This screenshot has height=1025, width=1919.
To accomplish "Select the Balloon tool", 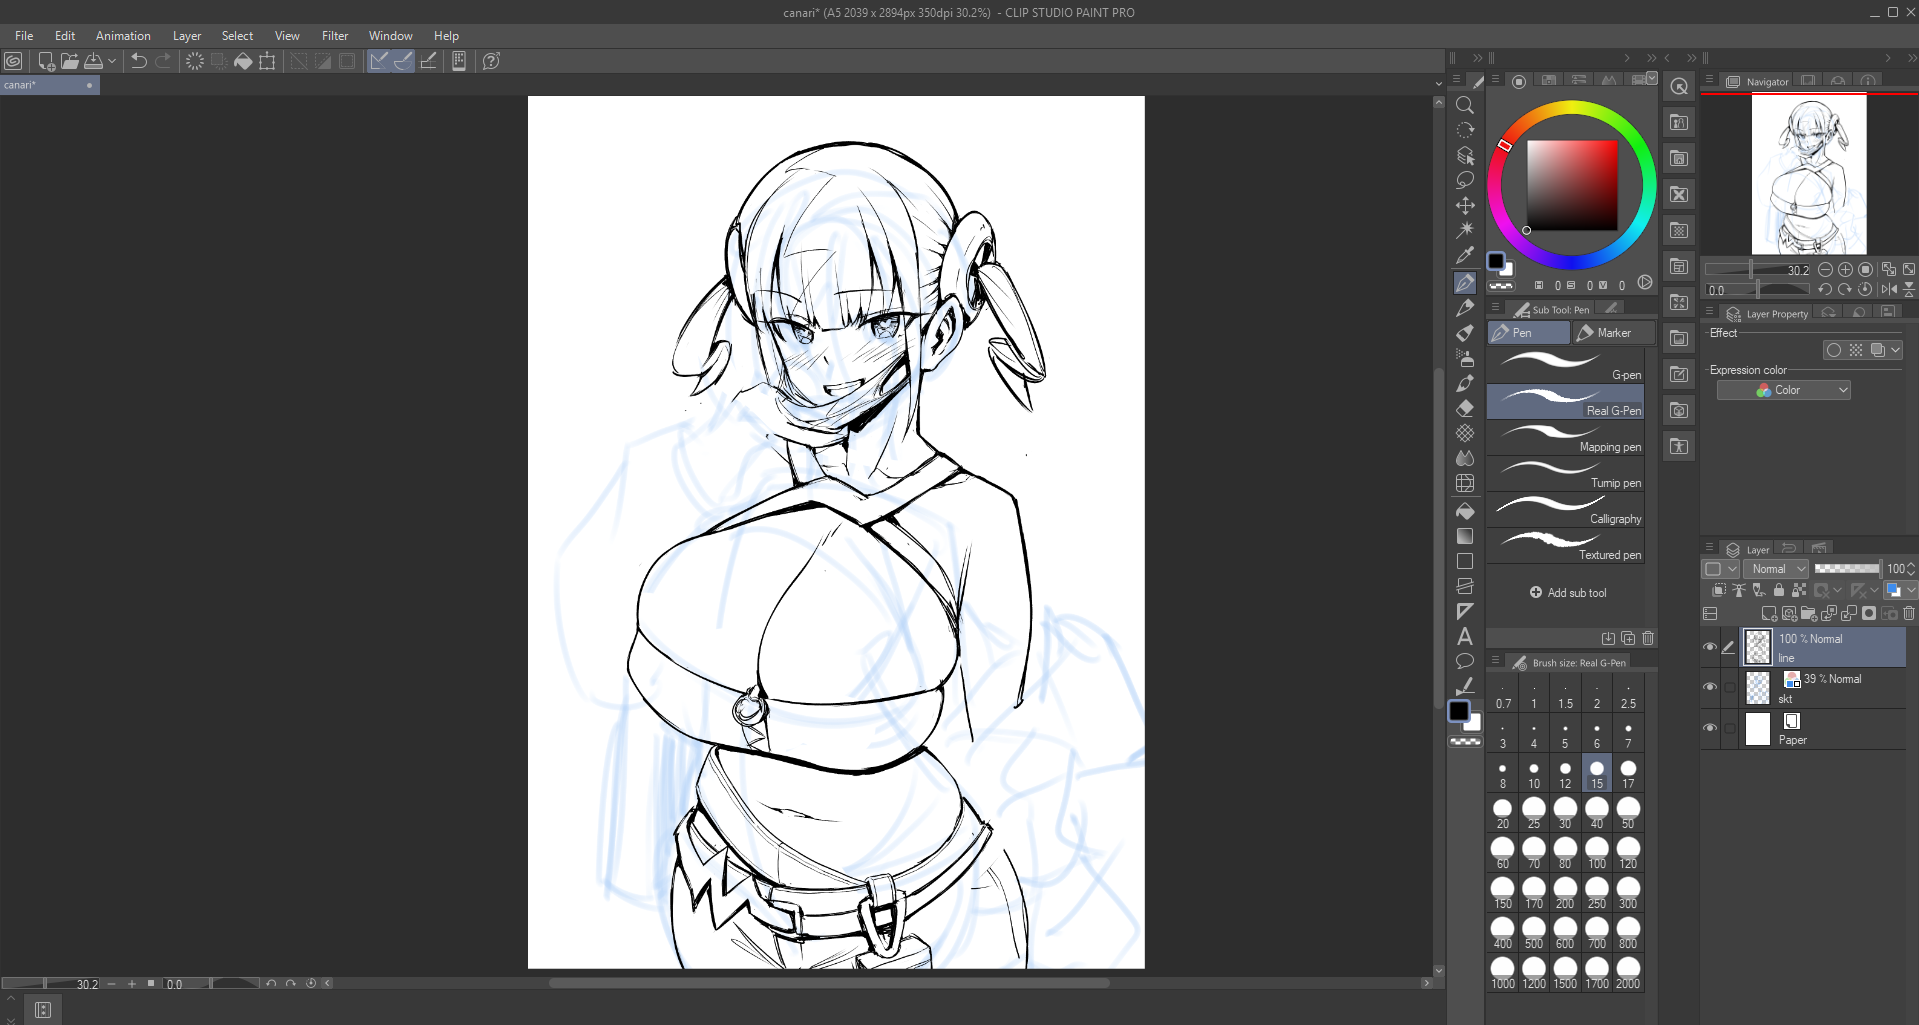I will (1465, 661).
